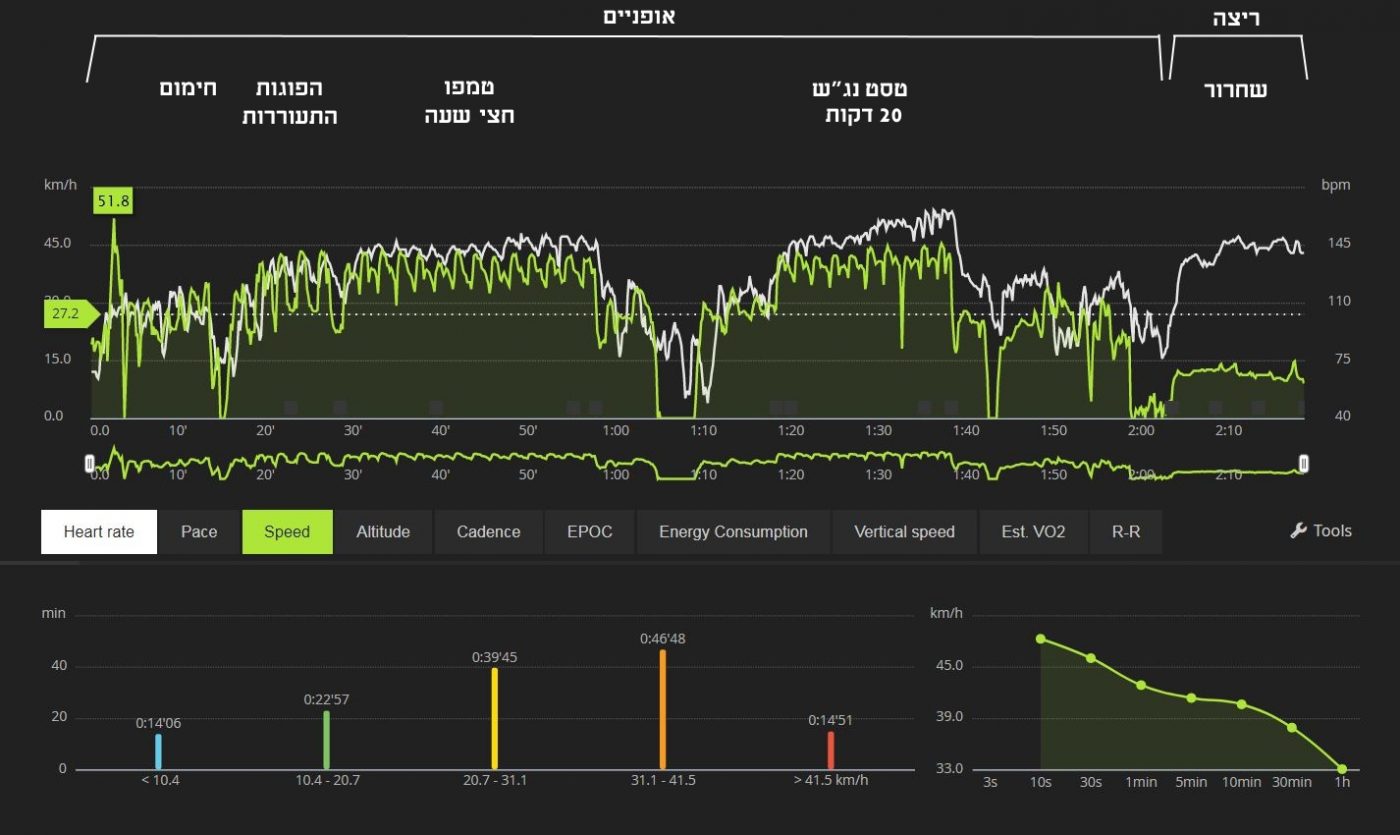This screenshot has height=835, width=1400.
Task: Click the blue bar for under 10.4 km/h
Action: click(158, 751)
